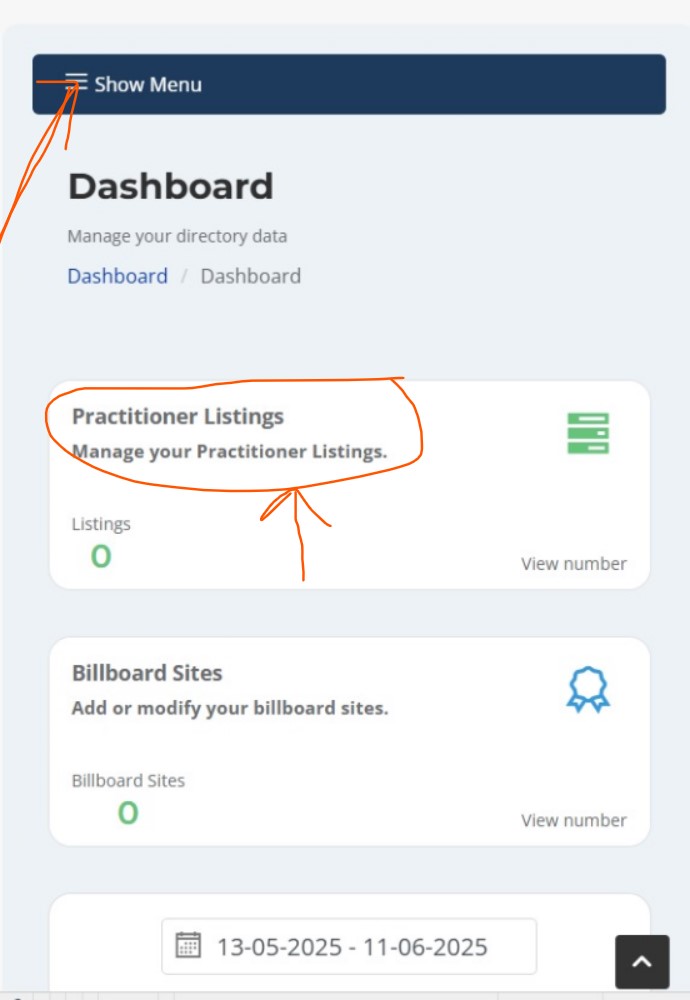Click View number on Practitioner Listings card
Image resolution: width=690 pixels, height=1000 pixels.
coord(574,564)
